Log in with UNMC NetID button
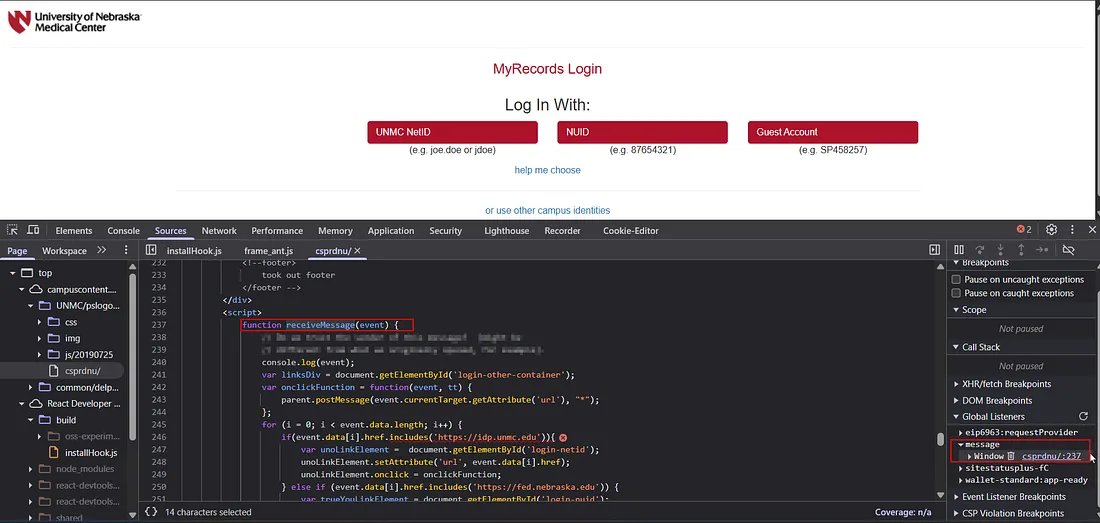The image size is (1100, 523). pos(452,132)
